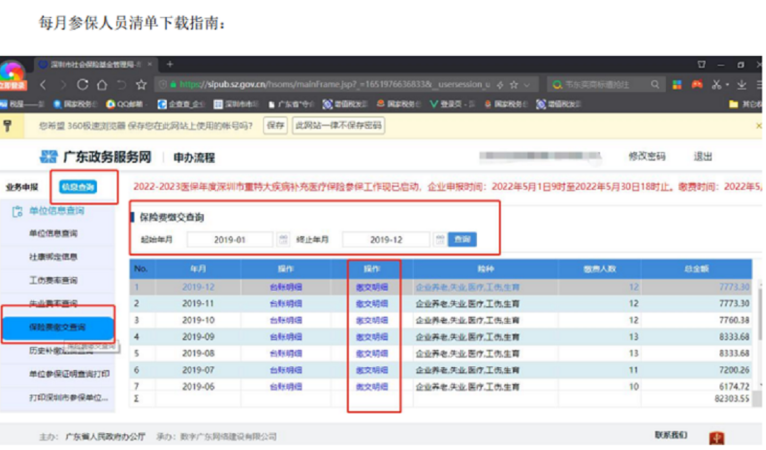The height and width of the screenshot is (450, 766).
Task: Click the scissors screenshot tool icon
Action: point(716,85)
